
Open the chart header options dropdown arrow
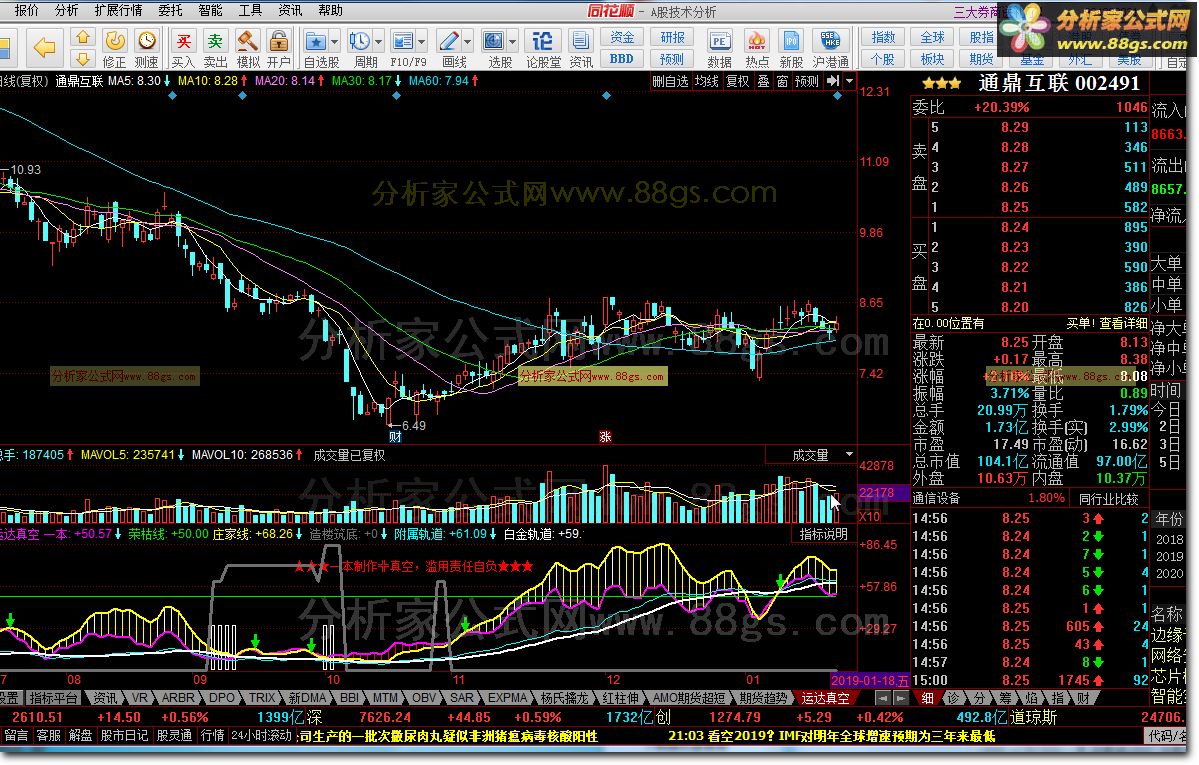[850, 80]
